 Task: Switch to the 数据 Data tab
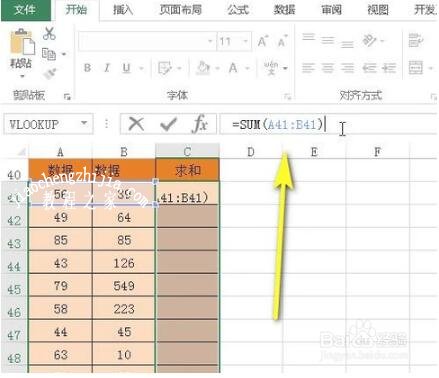[x=284, y=10]
